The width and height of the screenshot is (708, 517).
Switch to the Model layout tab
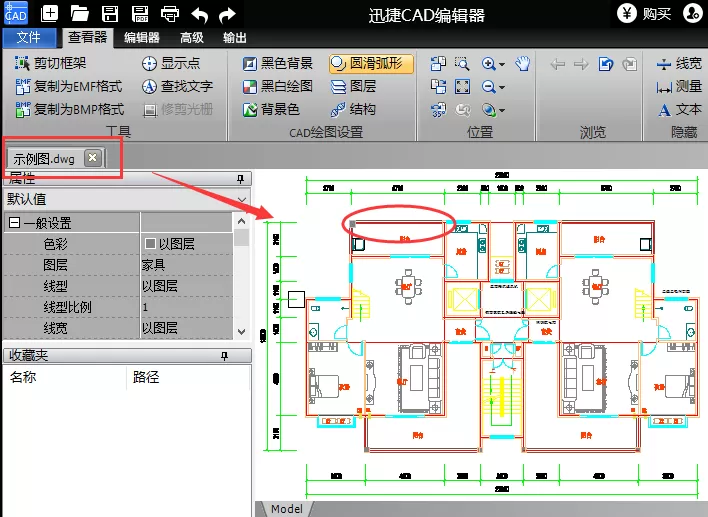(x=287, y=509)
